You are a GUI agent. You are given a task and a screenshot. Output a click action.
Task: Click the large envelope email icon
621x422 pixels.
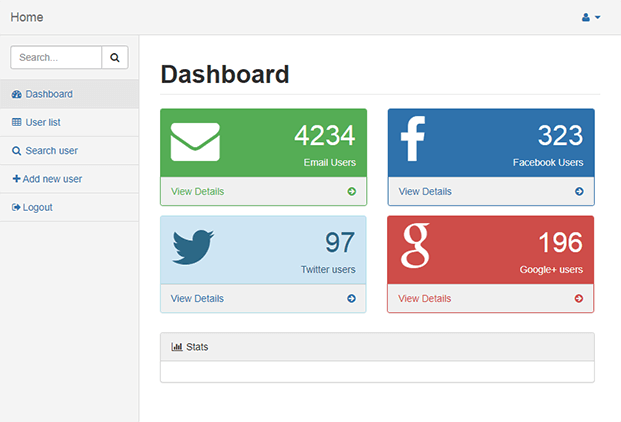[x=195, y=141]
